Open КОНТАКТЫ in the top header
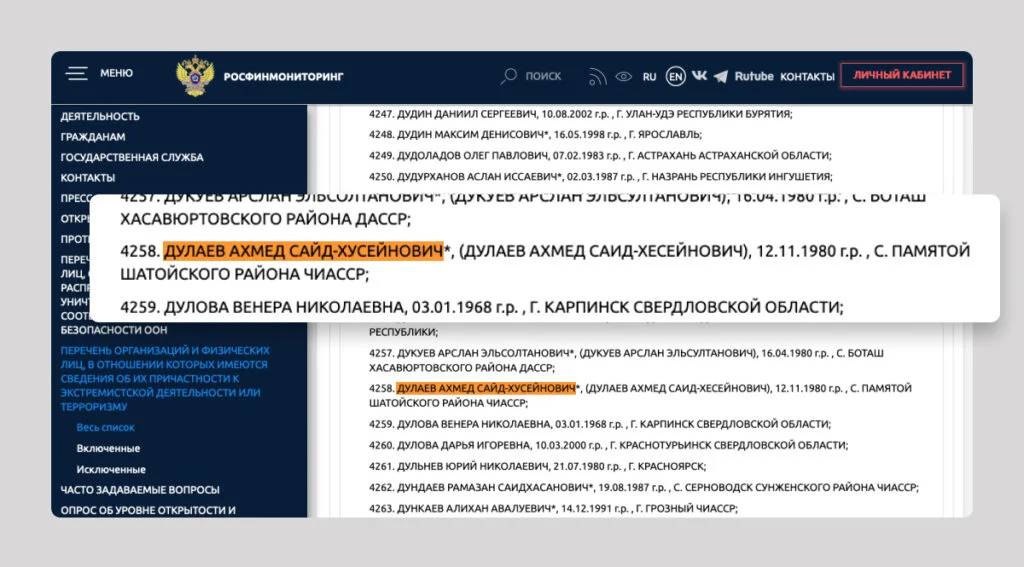Screen dimensions: 1024x567 807,76
